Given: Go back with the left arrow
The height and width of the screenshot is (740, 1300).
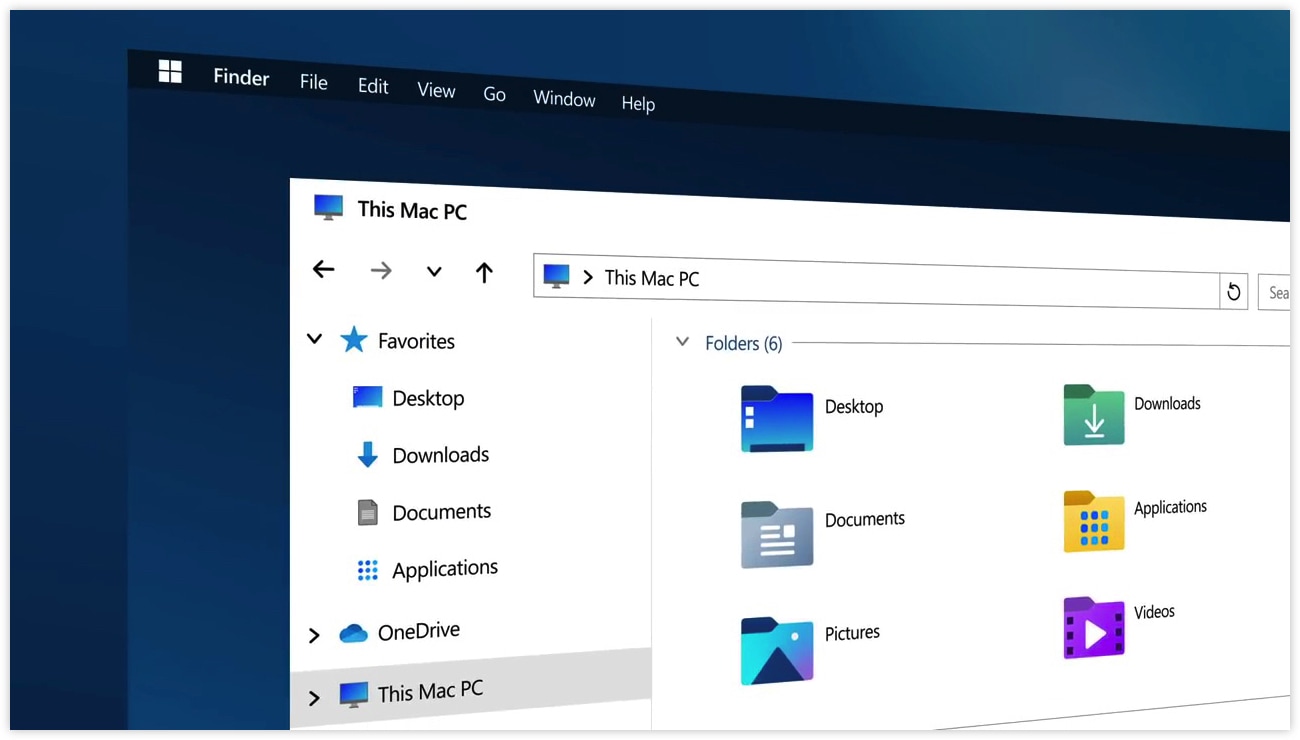Looking at the screenshot, I should [323, 269].
